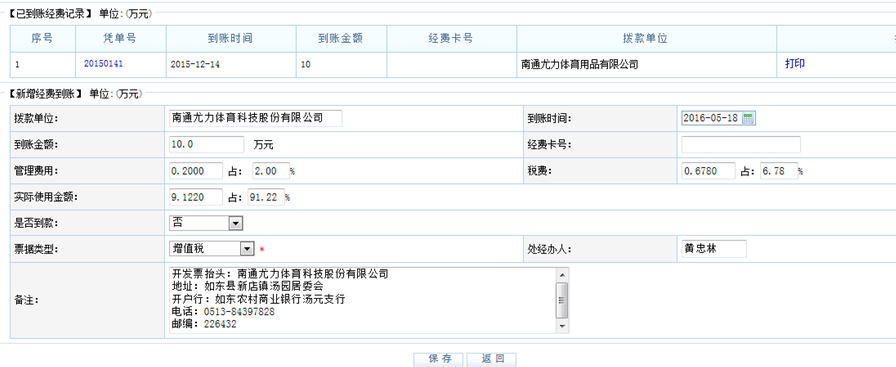Click the 税费 amount field 0.6780
Image resolution: width=896 pixels, height=367 pixels.
click(708, 171)
